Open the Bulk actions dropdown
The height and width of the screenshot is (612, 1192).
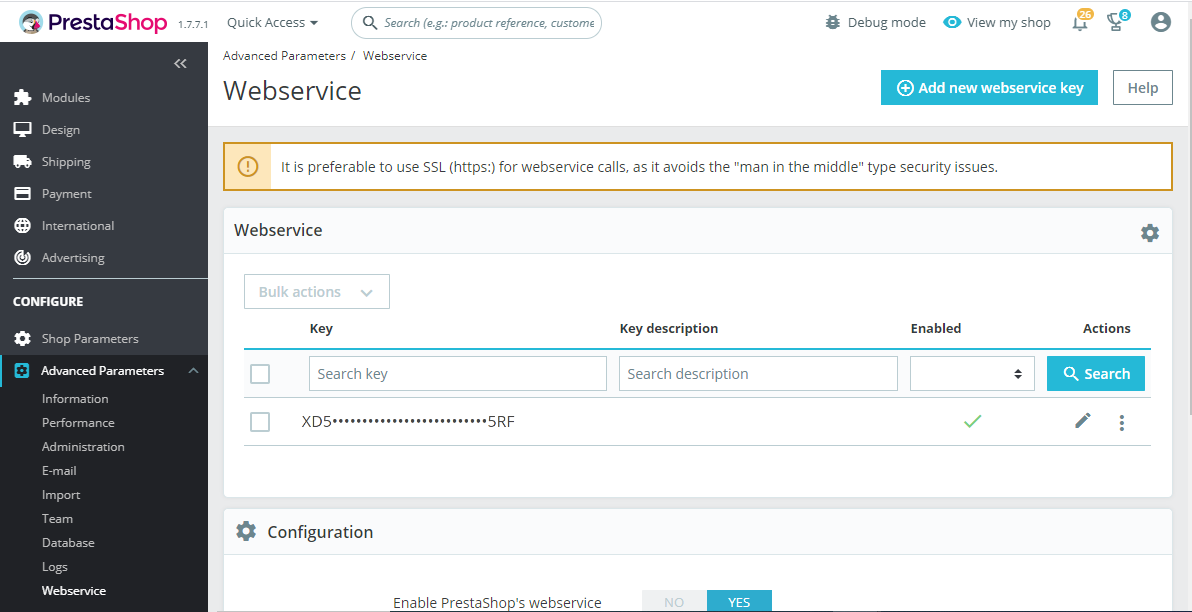[x=317, y=292]
